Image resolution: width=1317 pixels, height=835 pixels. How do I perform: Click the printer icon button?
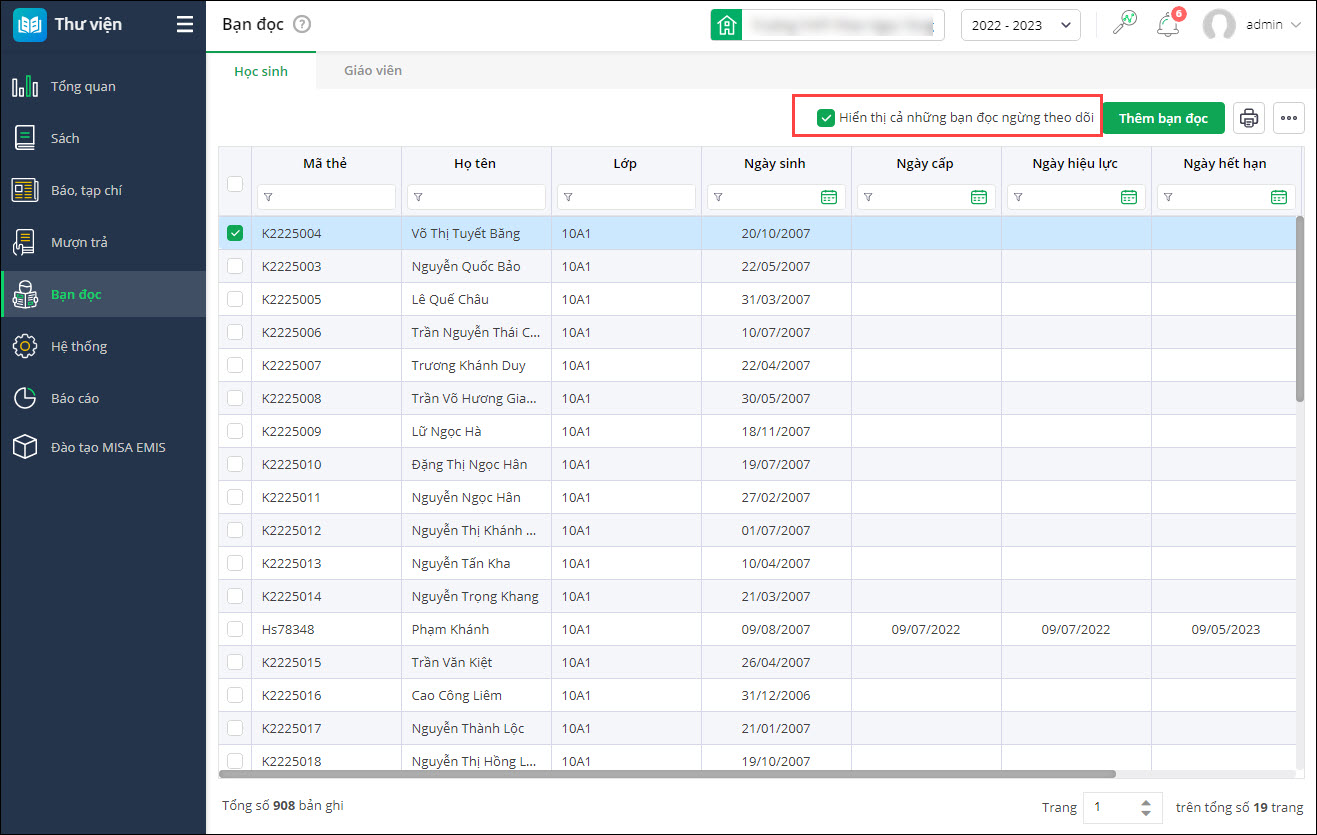[x=1248, y=118]
